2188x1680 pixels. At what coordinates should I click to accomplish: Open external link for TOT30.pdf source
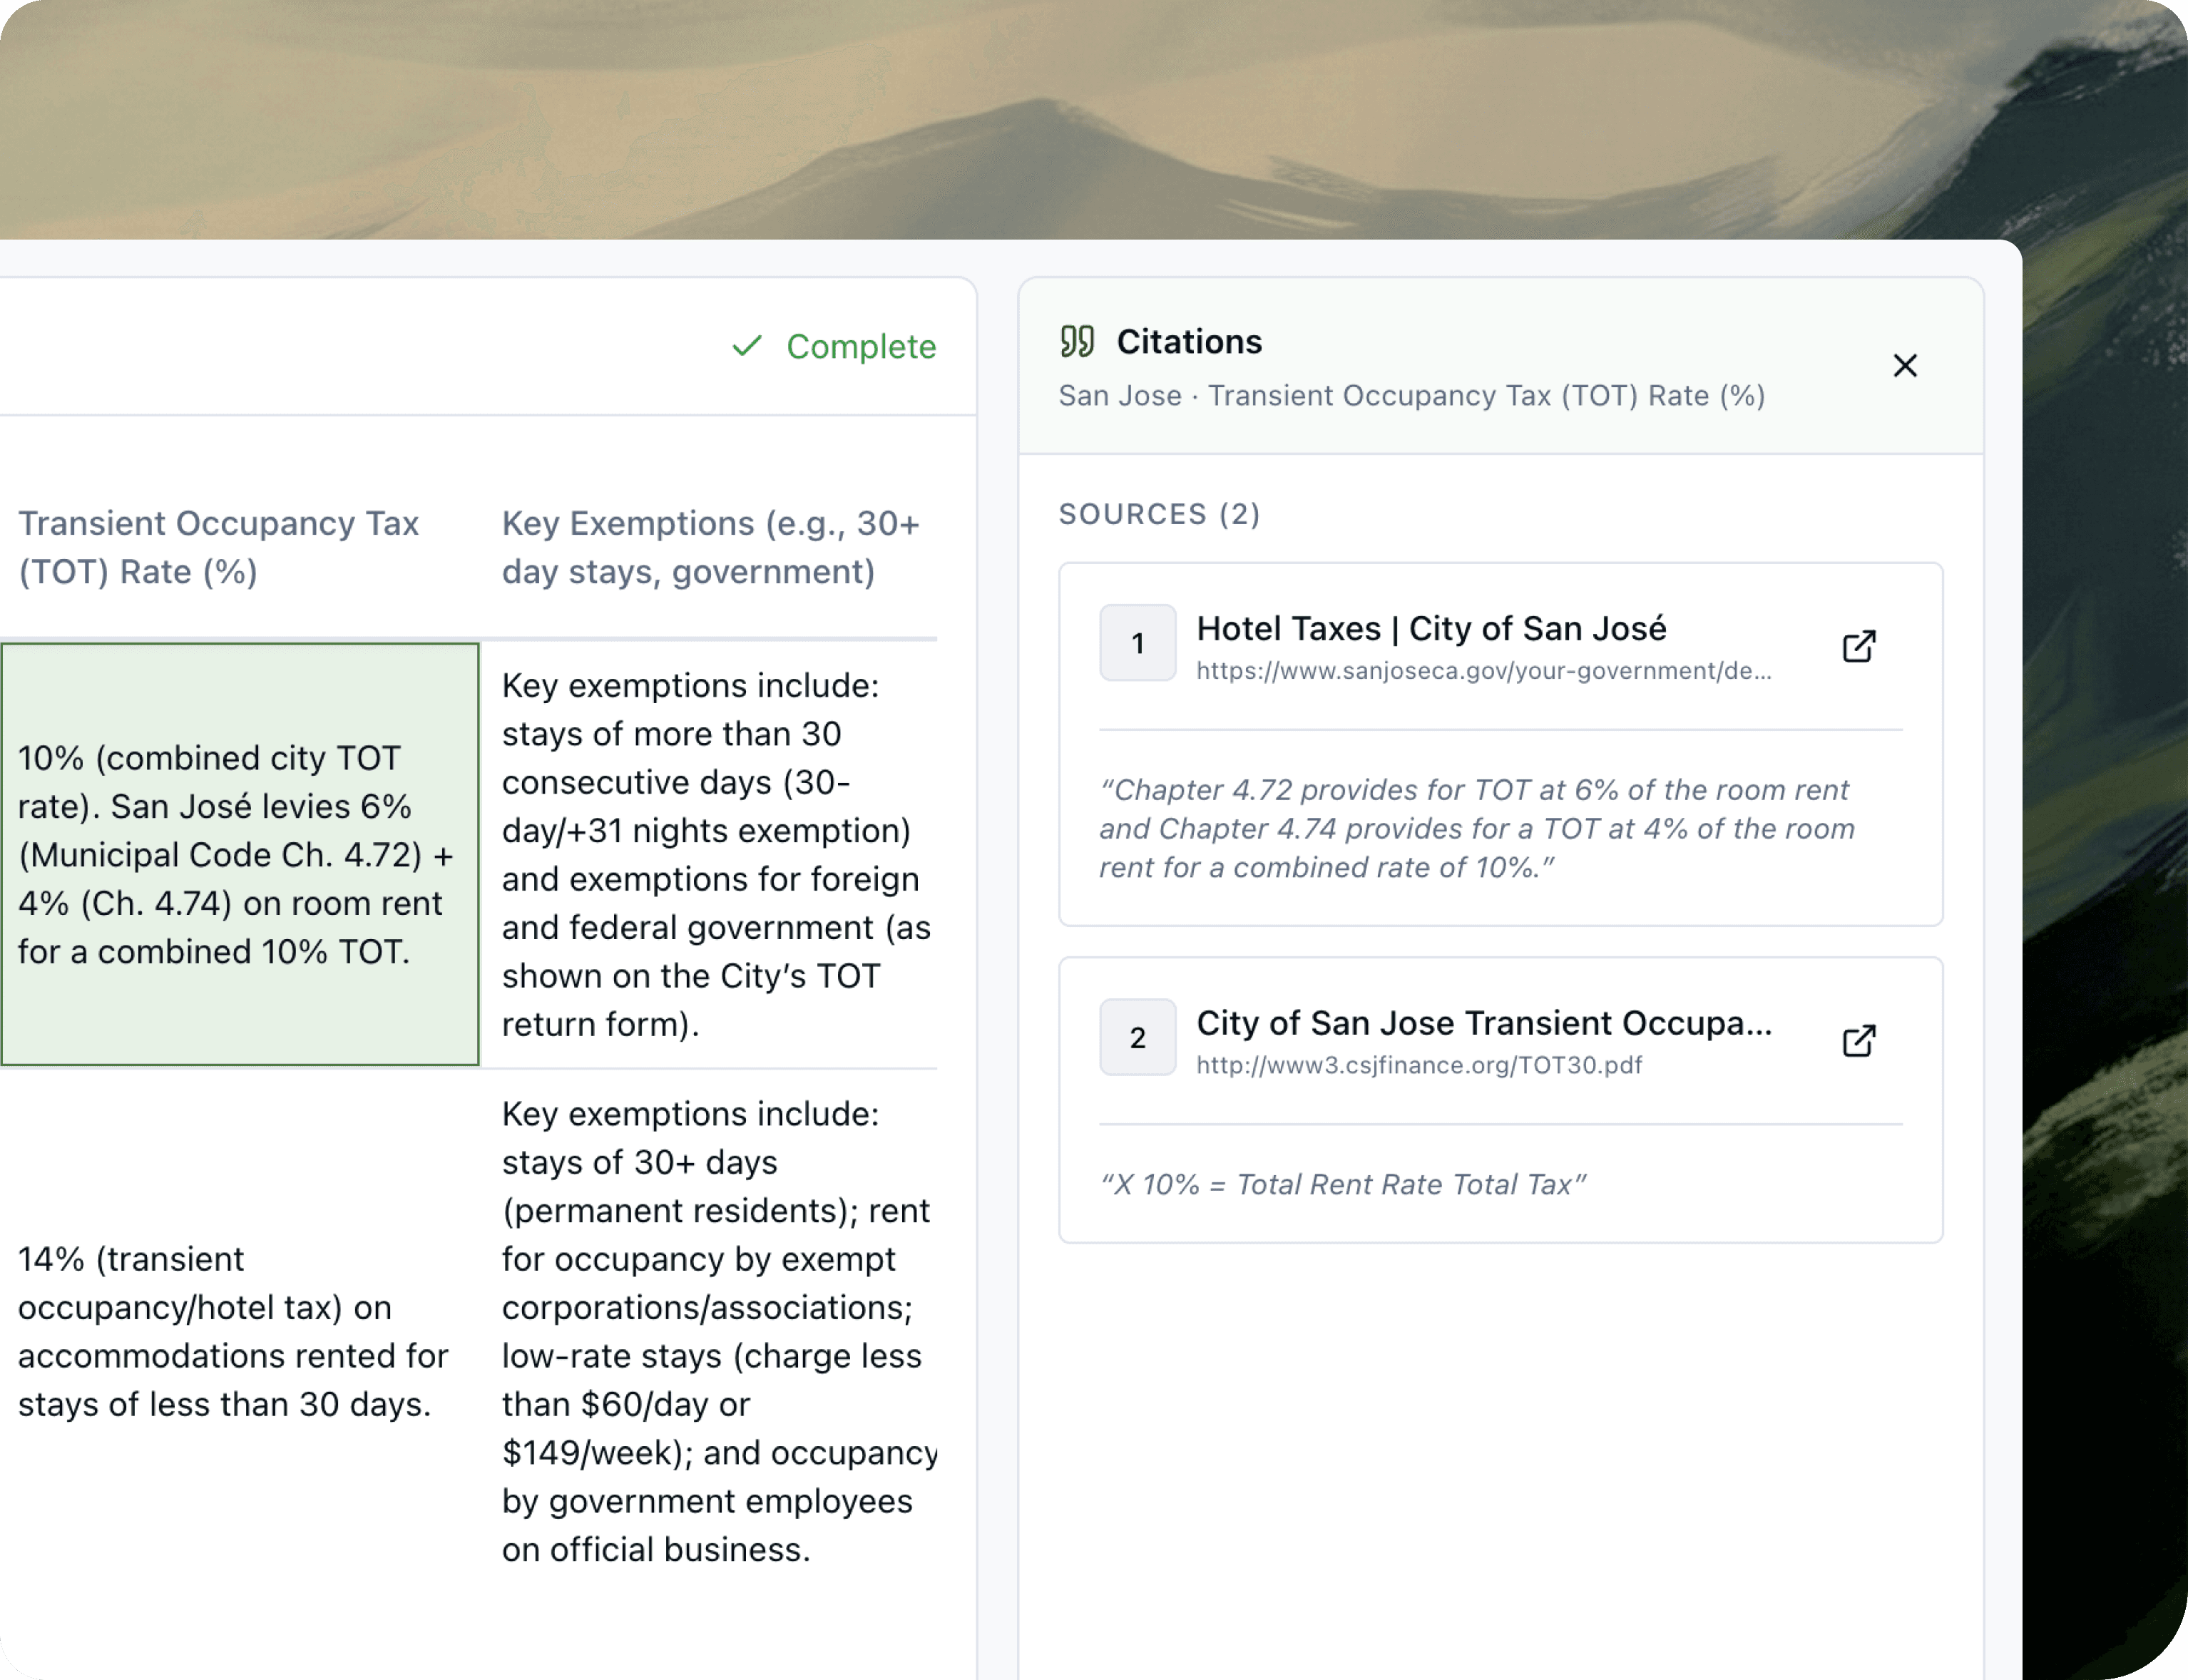point(1858,1041)
